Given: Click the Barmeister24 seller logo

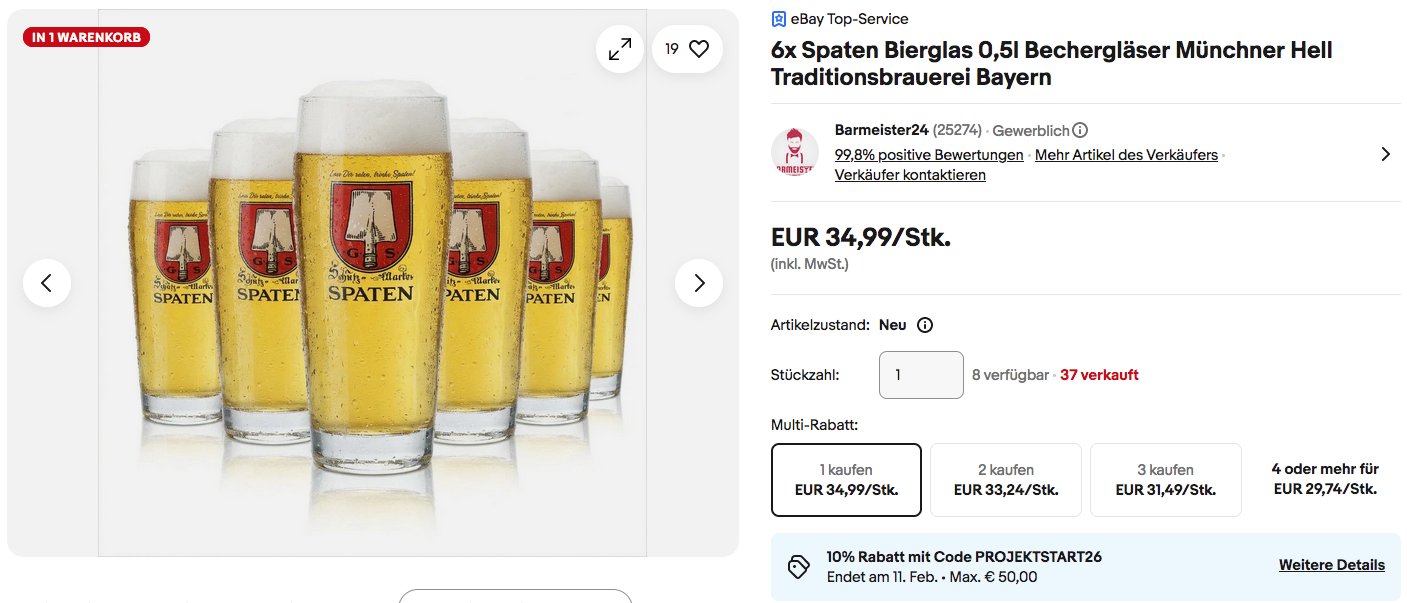Looking at the screenshot, I should point(795,152).
